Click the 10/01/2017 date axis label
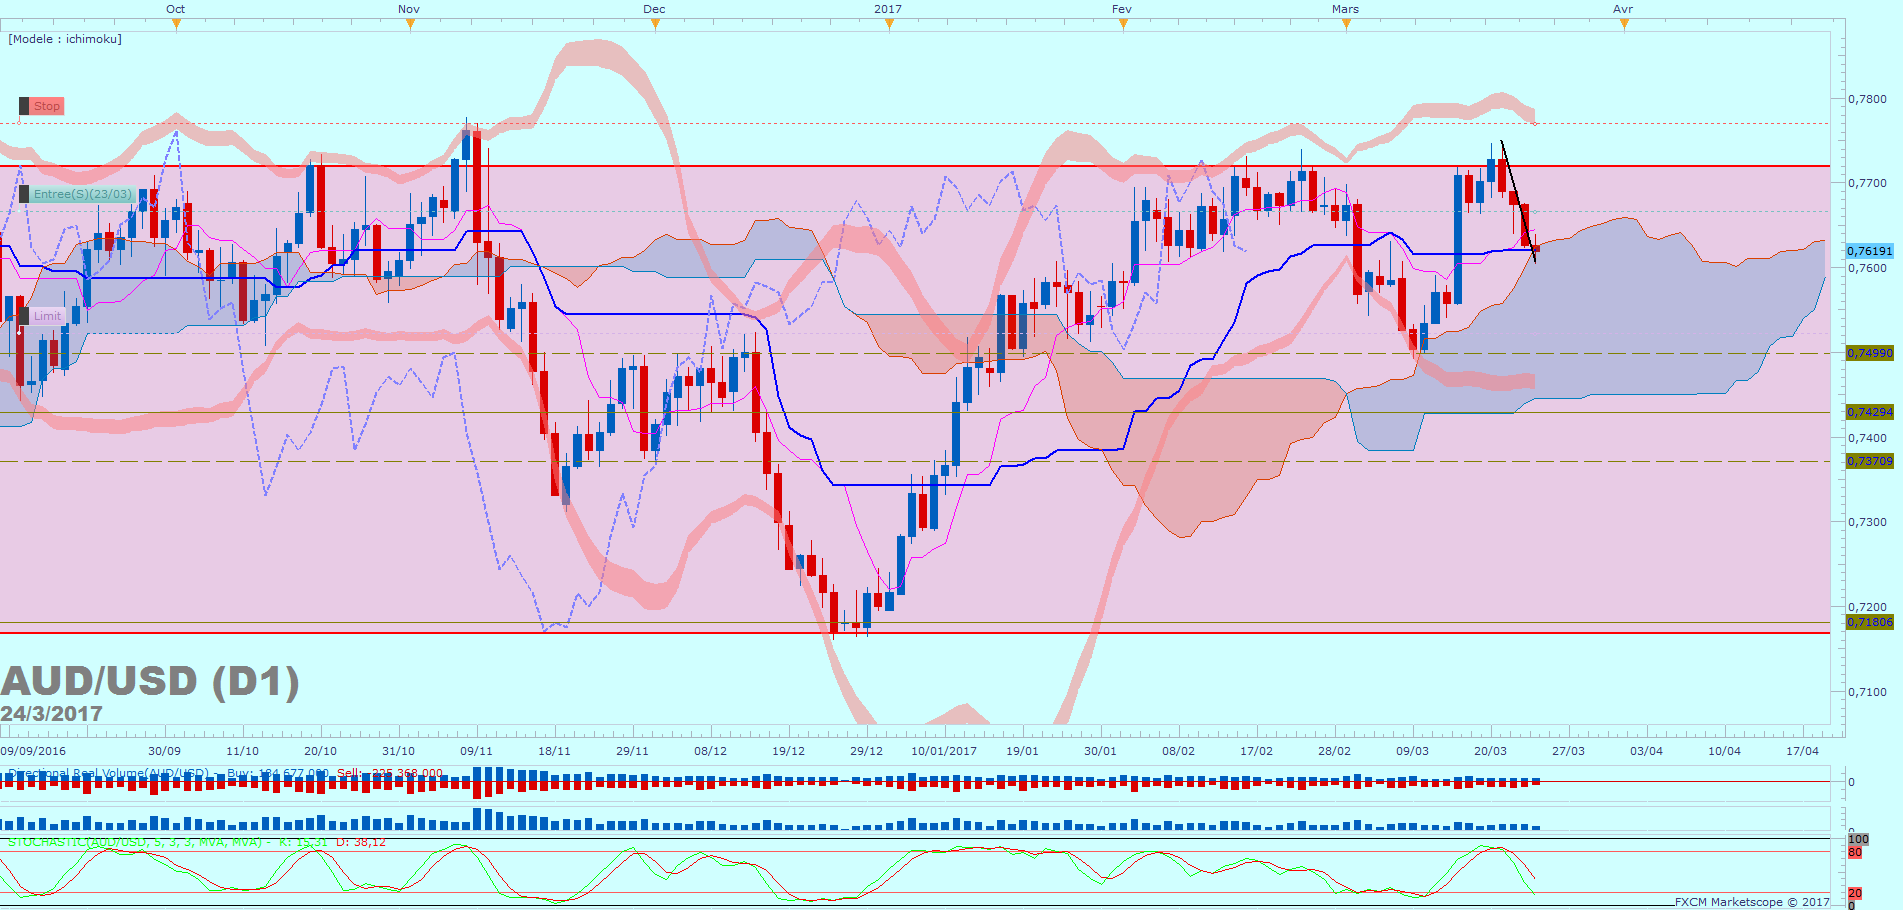This screenshot has height=910, width=1903. point(944,751)
